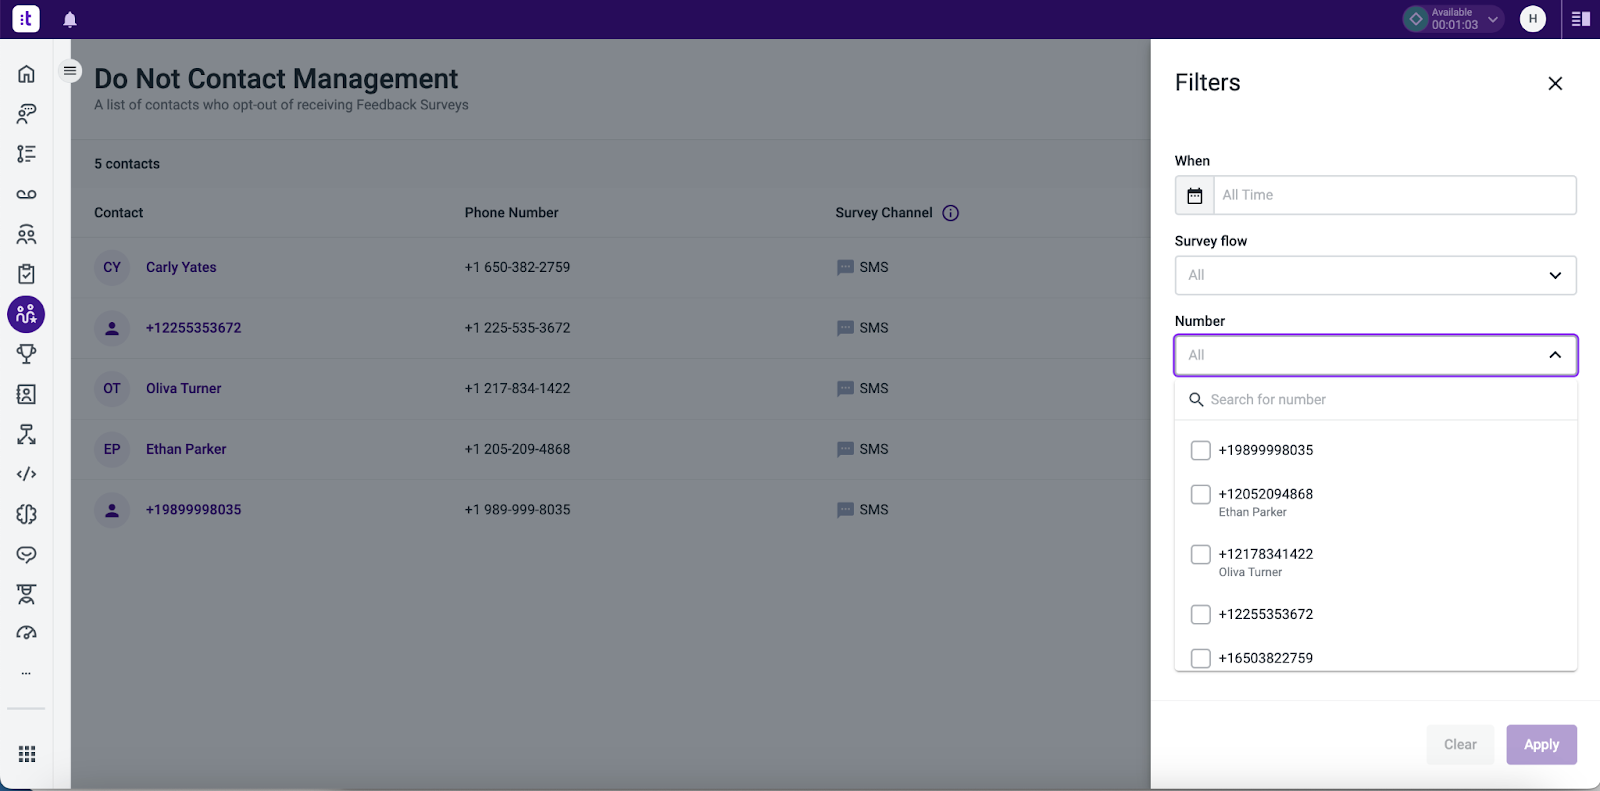1600x791 pixels.
Task: Open the AI brain icon in sidebar
Action: pyautogui.click(x=26, y=514)
